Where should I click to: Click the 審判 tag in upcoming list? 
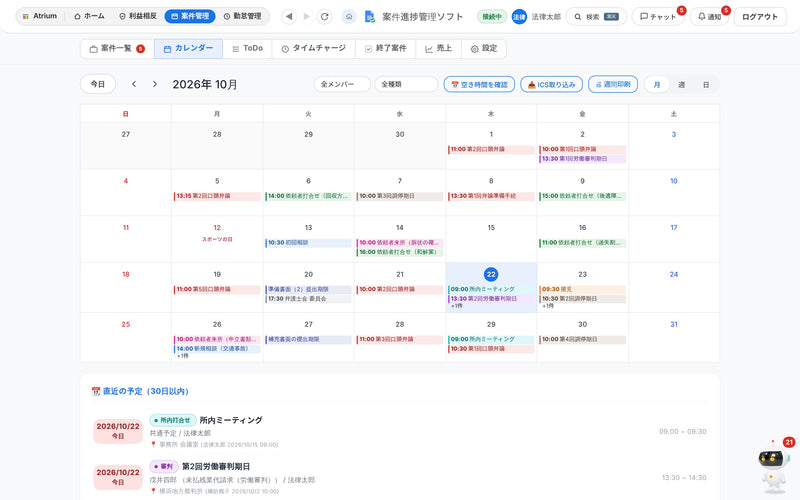[x=164, y=467]
